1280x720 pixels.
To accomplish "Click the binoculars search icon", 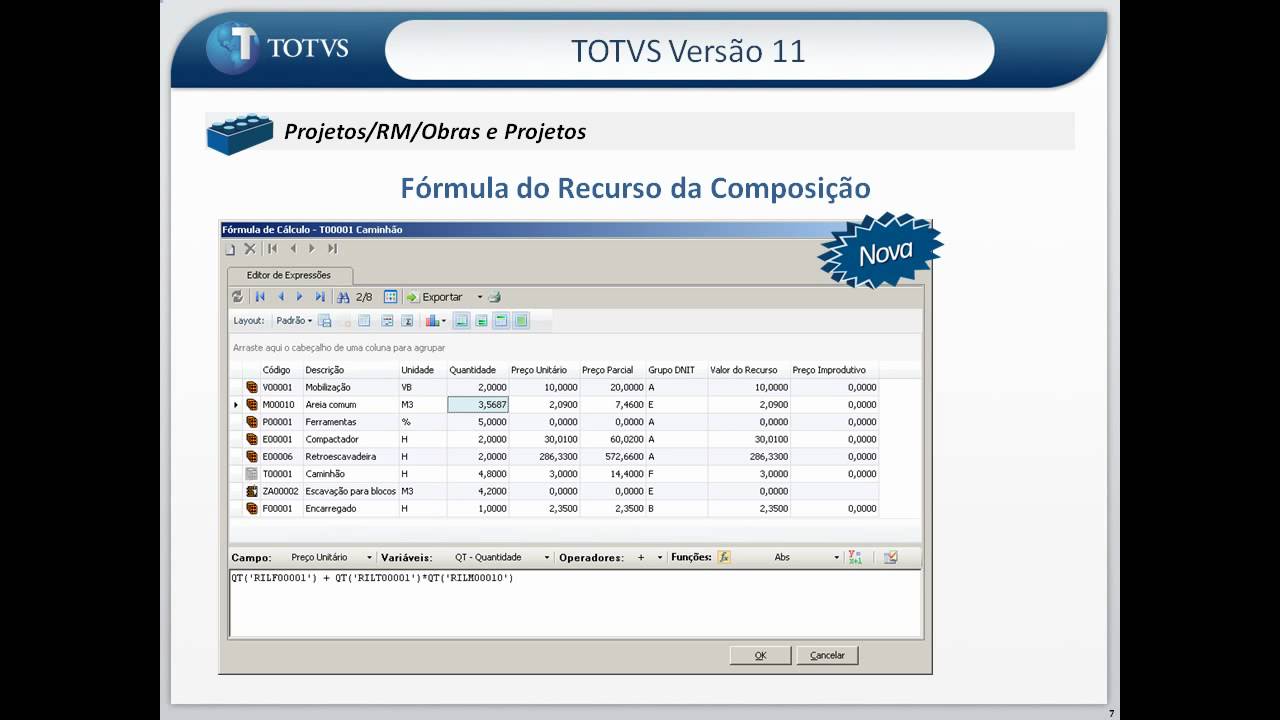I will [343, 297].
